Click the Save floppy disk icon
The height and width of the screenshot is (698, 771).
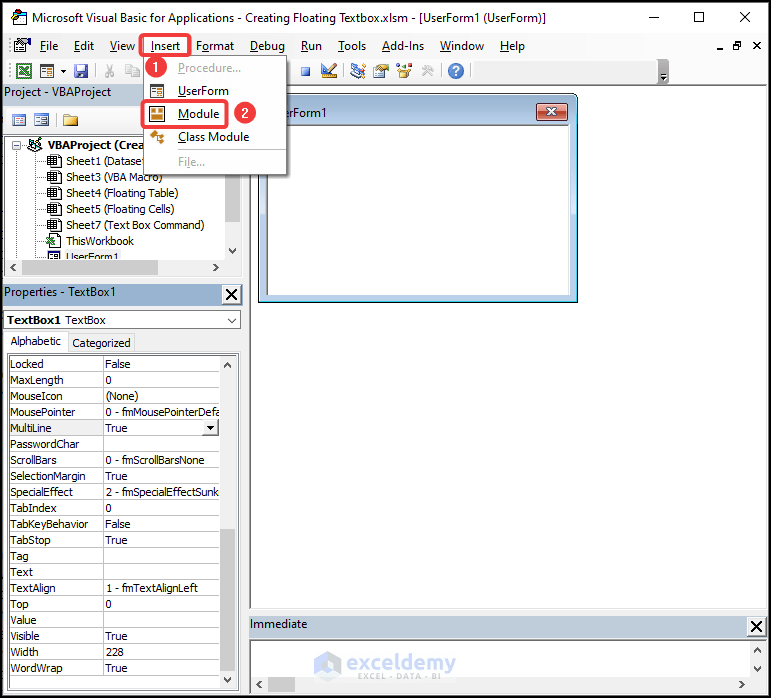81,71
